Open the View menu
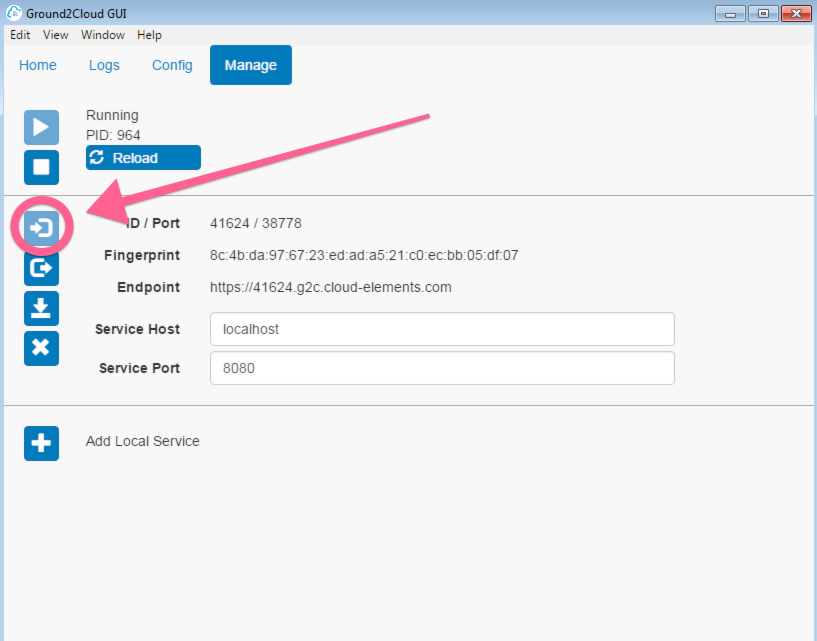This screenshot has width=817, height=641. click(56, 35)
